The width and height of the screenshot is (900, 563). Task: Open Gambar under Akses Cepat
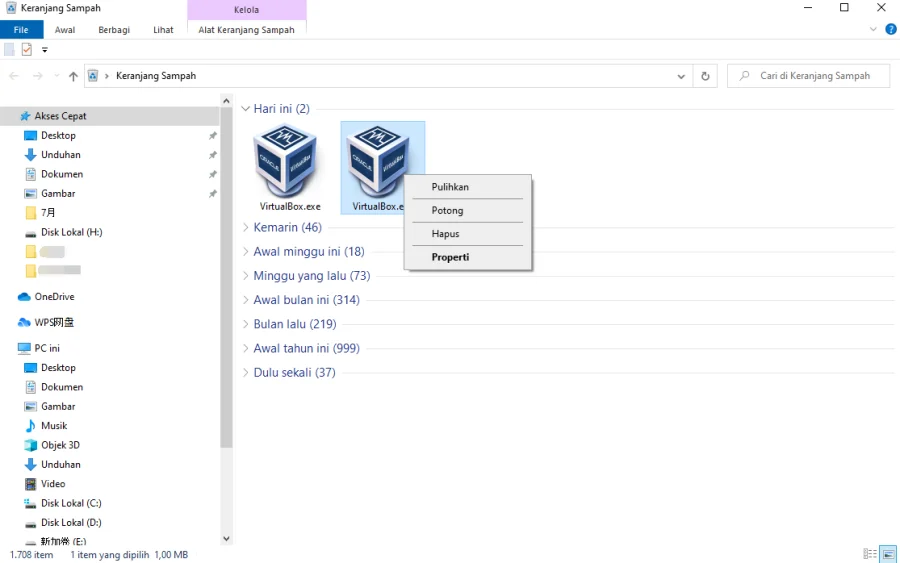tap(57, 193)
